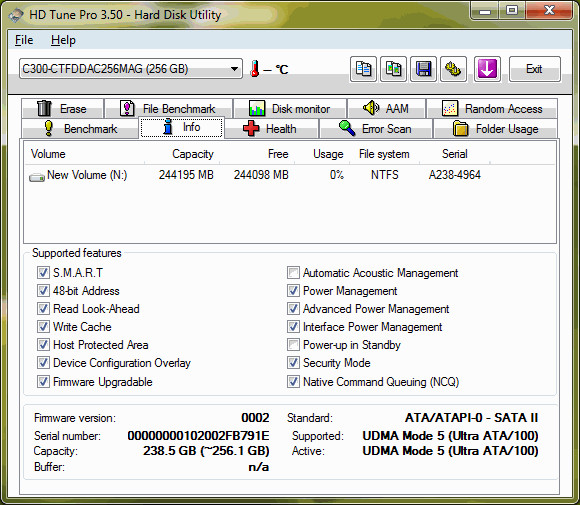The width and height of the screenshot is (580, 505).
Task: Toggle the Advanced Power Management checkbox
Action: (293, 309)
